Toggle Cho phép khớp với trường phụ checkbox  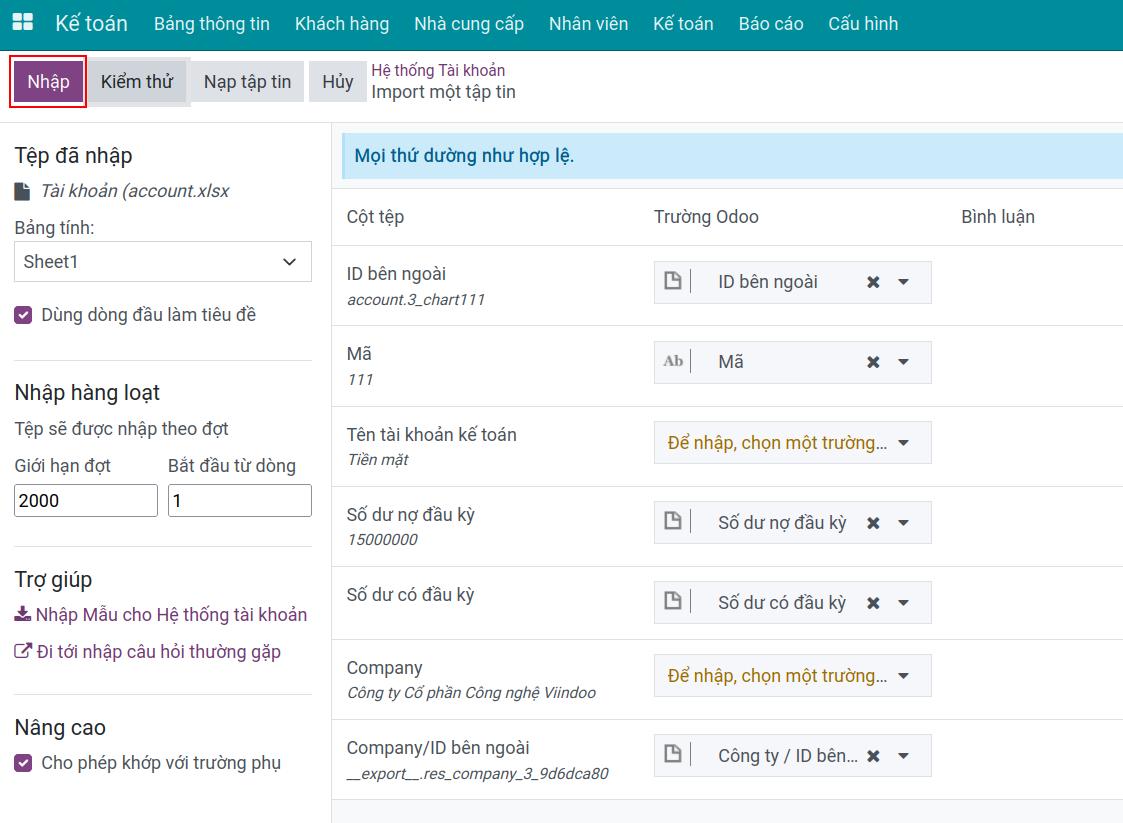pyautogui.click(x=23, y=763)
